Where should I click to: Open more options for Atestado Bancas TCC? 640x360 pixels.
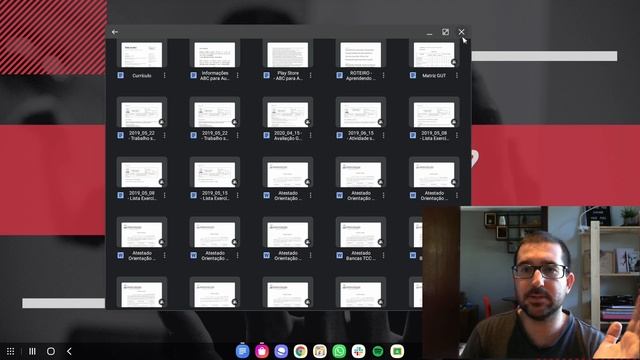[x=384, y=256]
